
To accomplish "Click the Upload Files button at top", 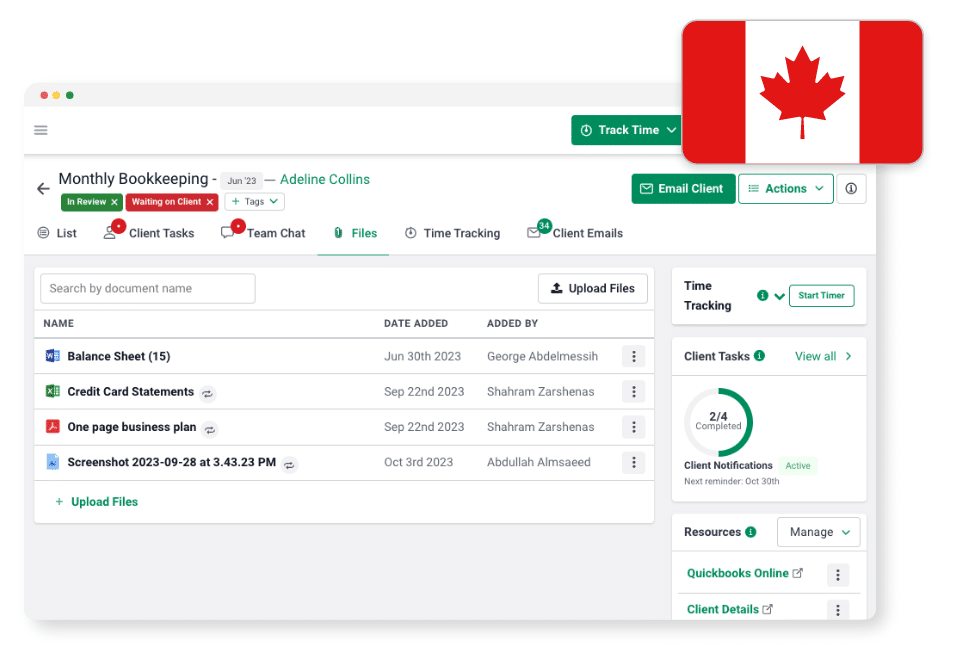I will (x=593, y=288).
